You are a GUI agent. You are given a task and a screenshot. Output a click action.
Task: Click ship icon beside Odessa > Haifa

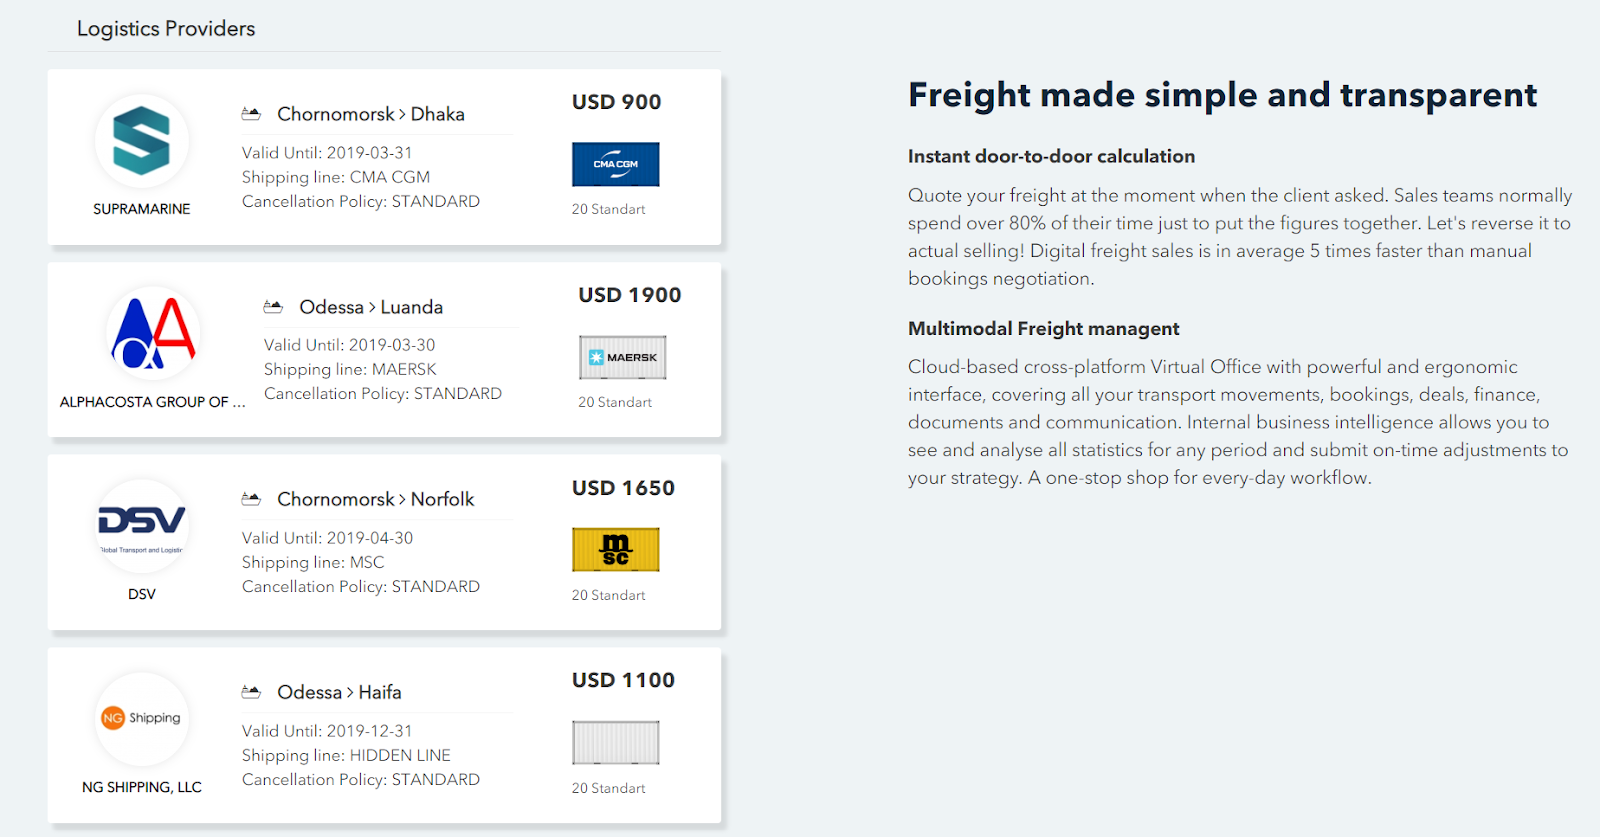click(251, 692)
